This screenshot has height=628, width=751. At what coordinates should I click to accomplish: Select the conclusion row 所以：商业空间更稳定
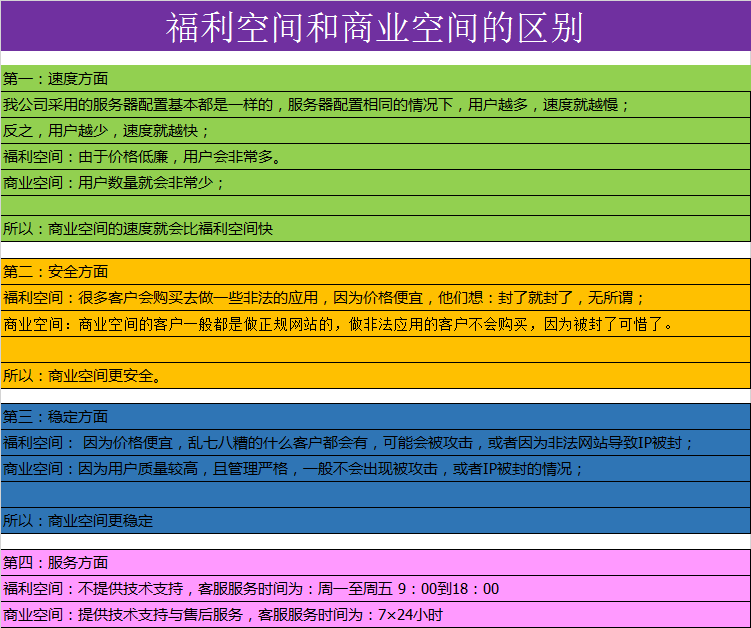(x=78, y=521)
